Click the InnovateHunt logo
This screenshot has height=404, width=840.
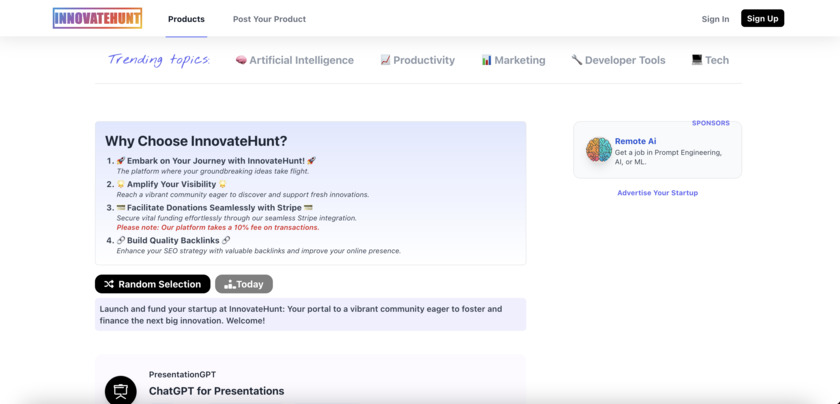coord(97,18)
